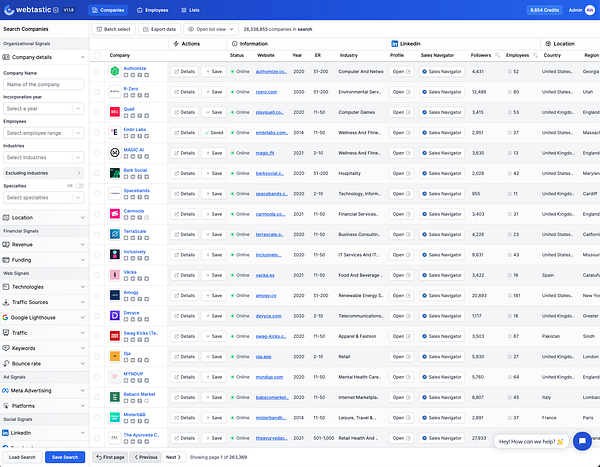The height and width of the screenshot is (467, 600).
Task: Click the Export data button
Action: point(158,29)
